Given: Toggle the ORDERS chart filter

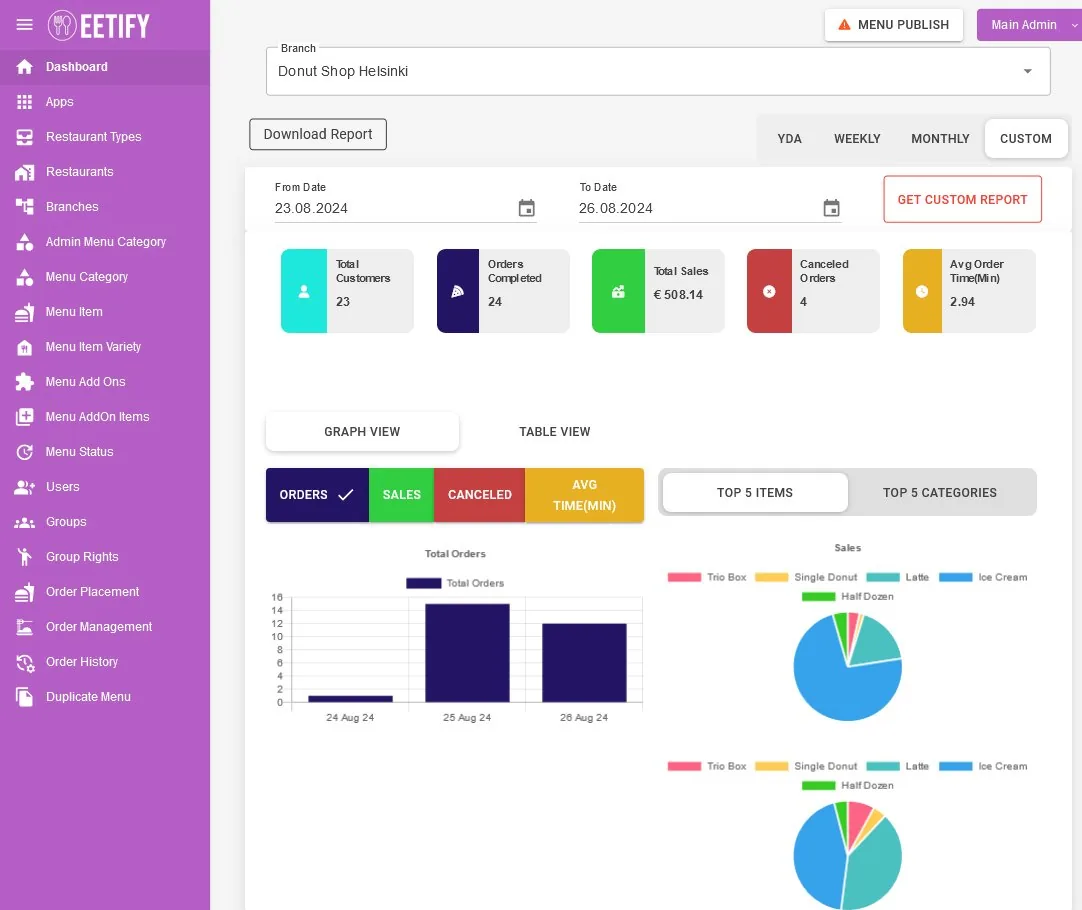Looking at the screenshot, I should pos(317,495).
